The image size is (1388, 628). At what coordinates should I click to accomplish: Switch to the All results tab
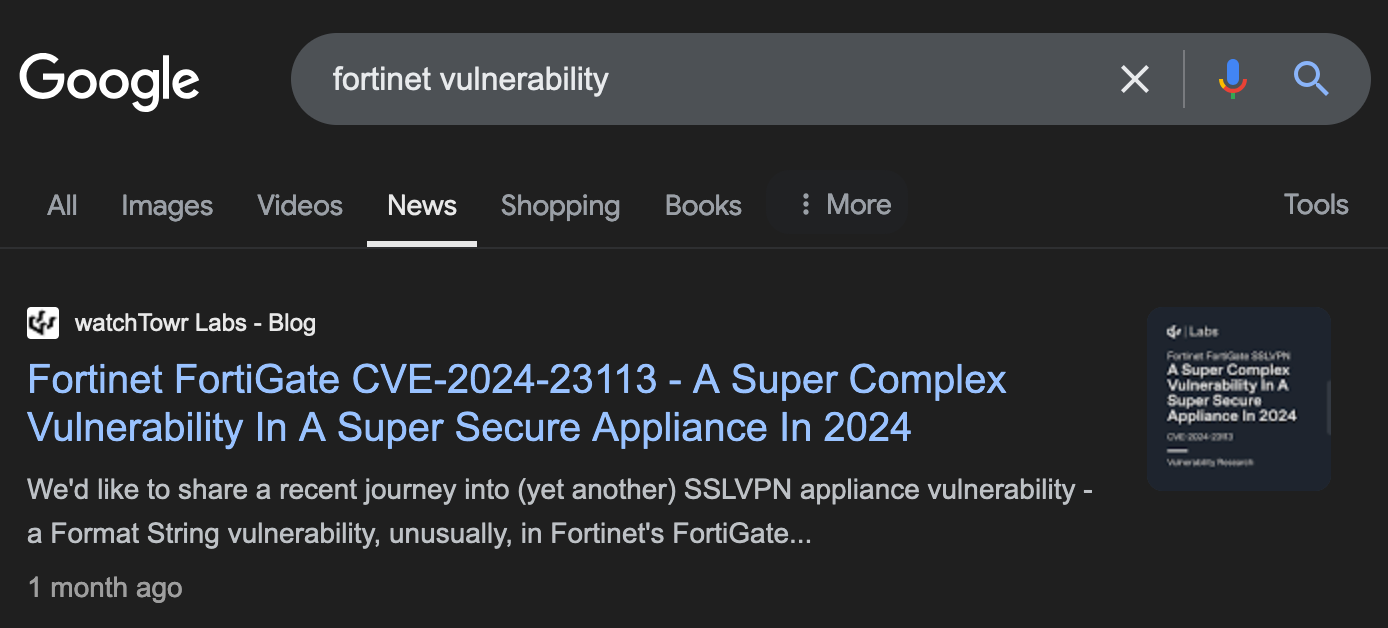coord(62,205)
